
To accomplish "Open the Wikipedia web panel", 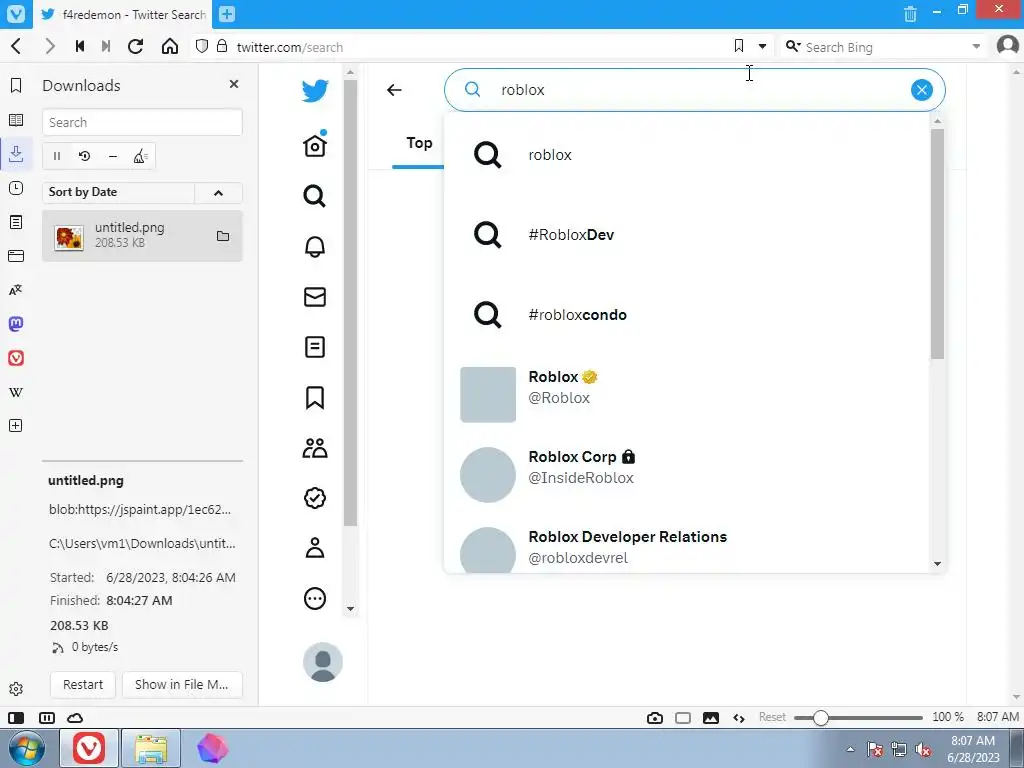I will point(16,392).
